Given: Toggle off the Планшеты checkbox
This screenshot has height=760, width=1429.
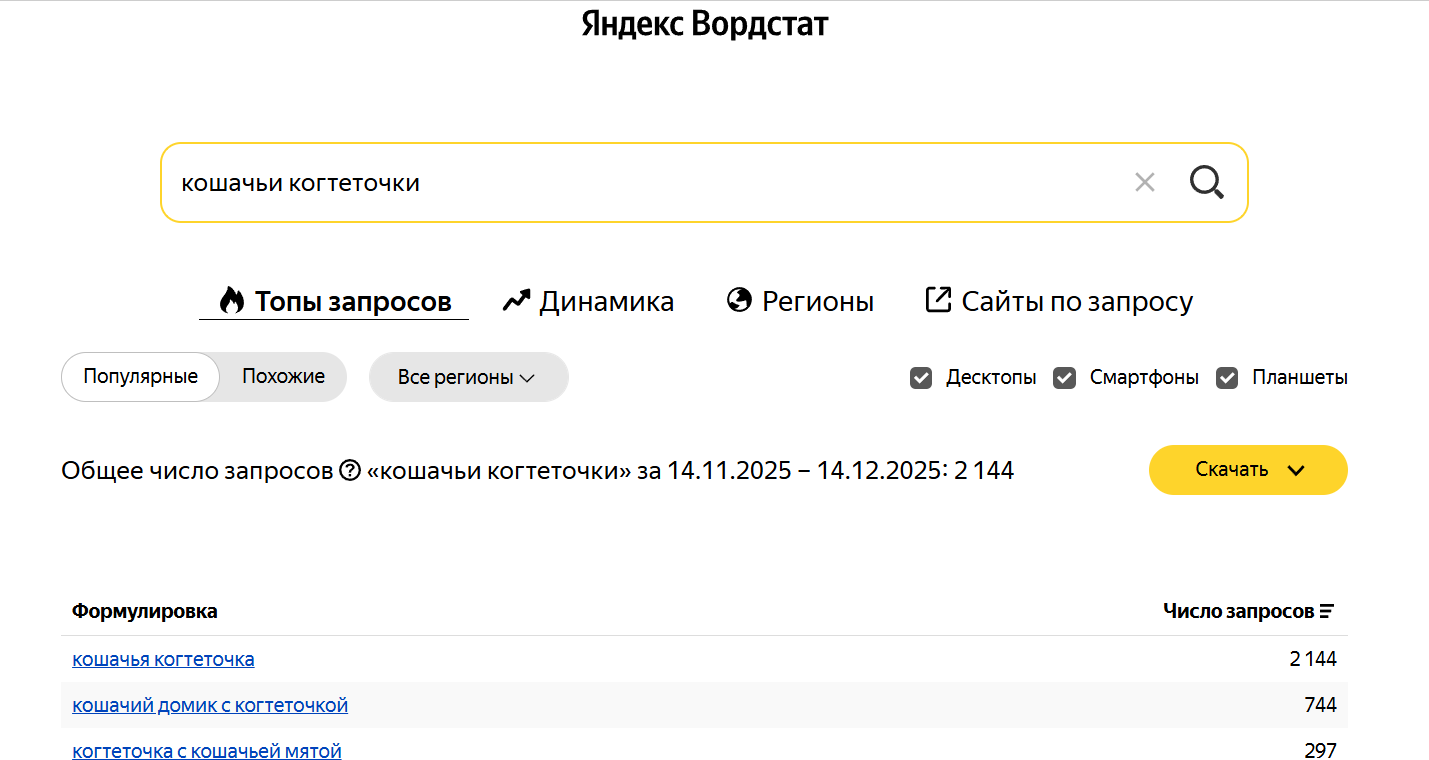Looking at the screenshot, I should (x=1227, y=377).
